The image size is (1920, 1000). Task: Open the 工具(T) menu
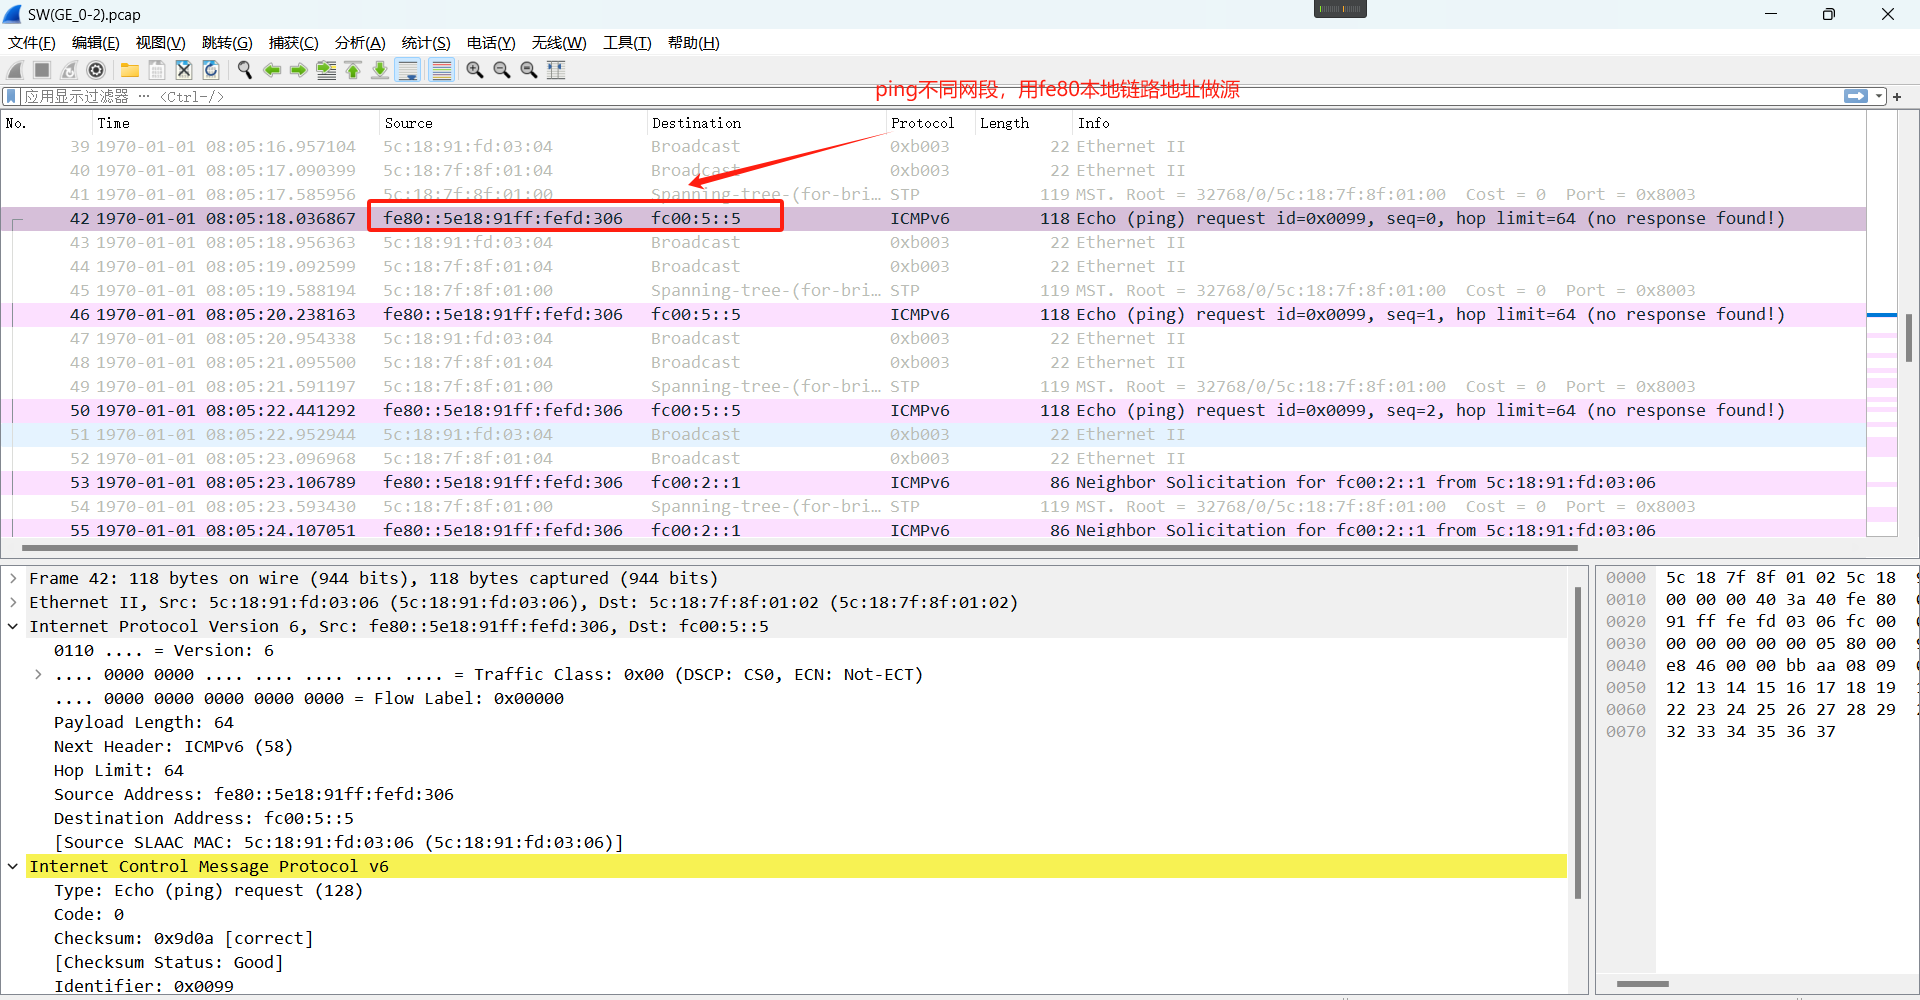[627, 42]
